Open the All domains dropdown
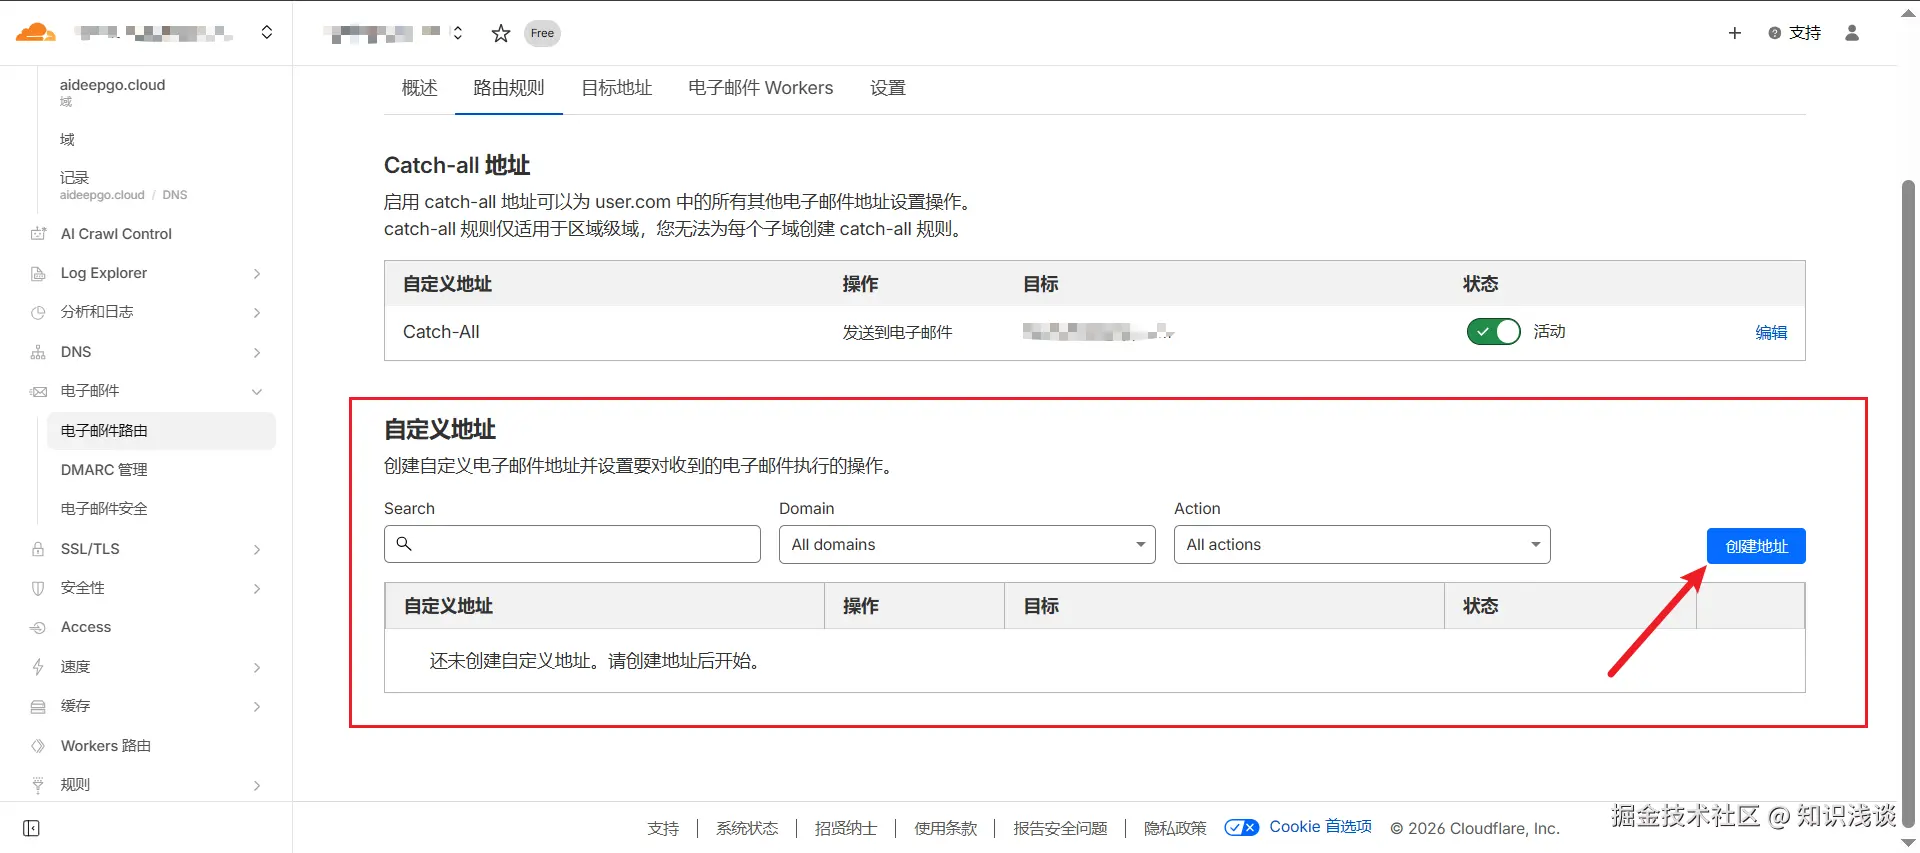 966,545
